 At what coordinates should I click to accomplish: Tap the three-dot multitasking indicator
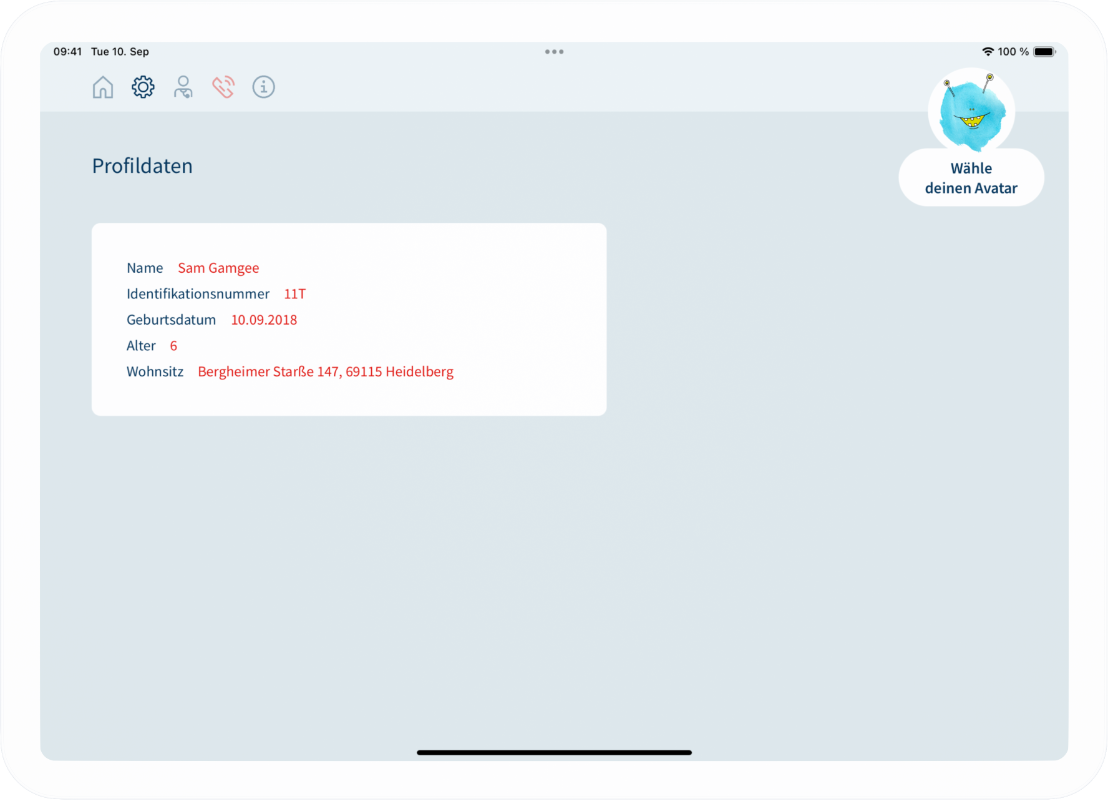[x=554, y=52]
